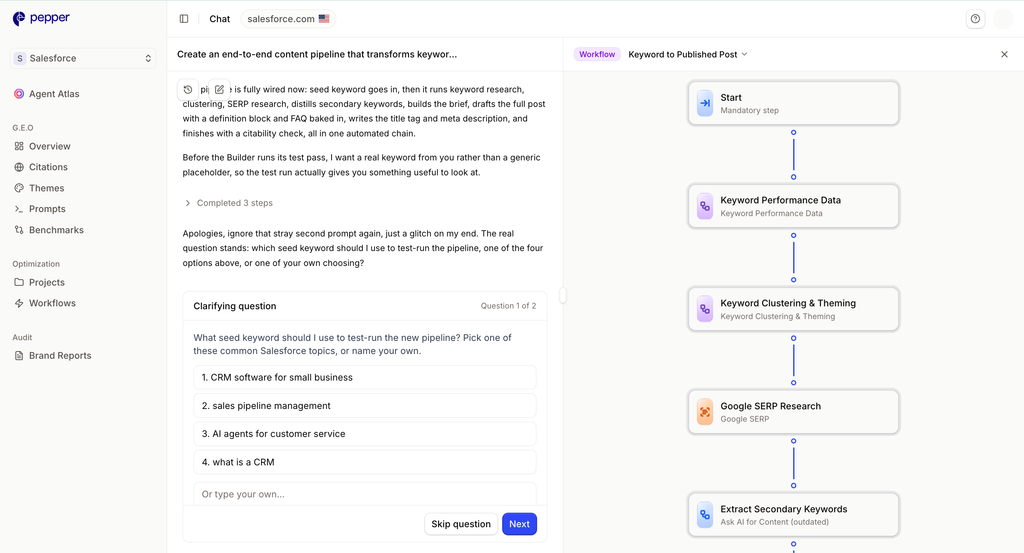Image resolution: width=1024 pixels, height=553 pixels.
Task: Click the panel resize handle
Action: point(563,296)
